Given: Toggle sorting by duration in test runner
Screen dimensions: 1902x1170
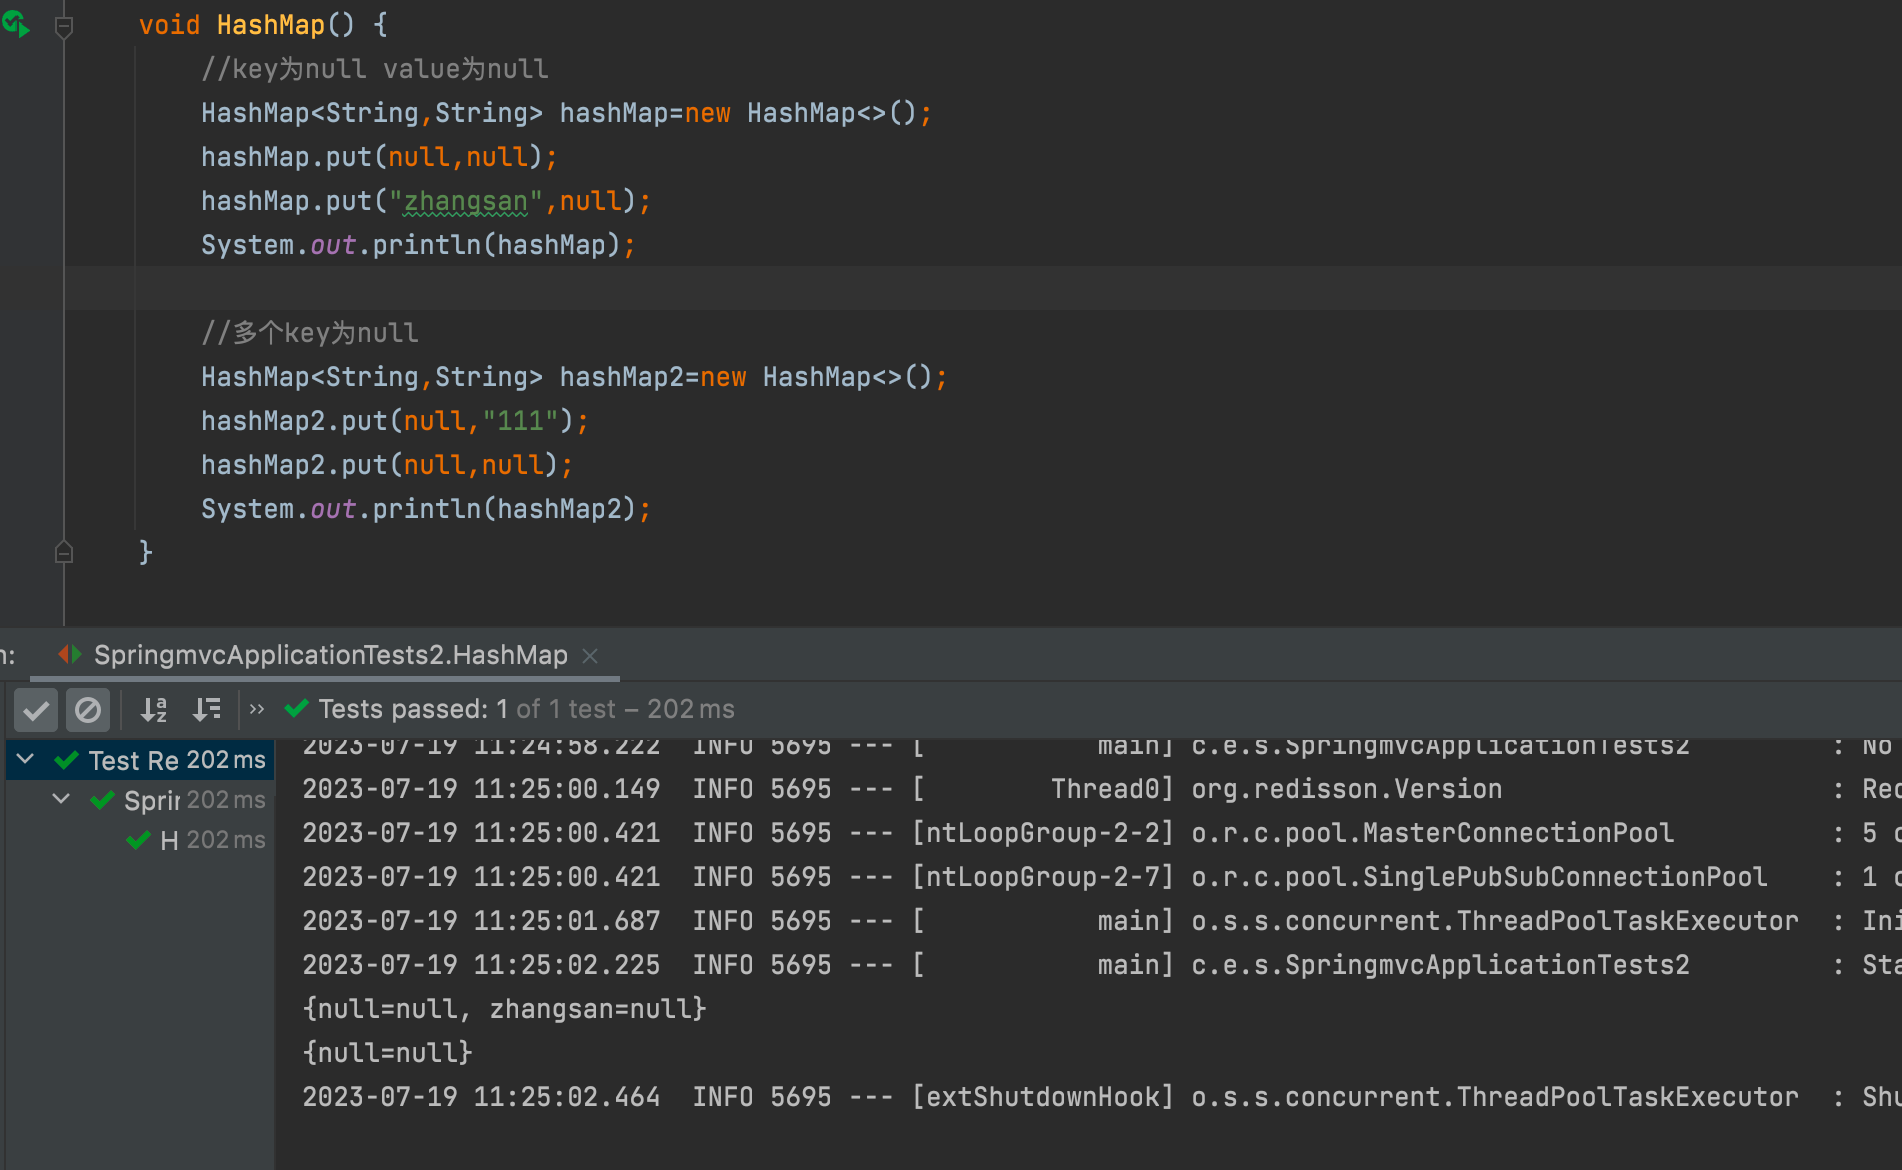Looking at the screenshot, I should click(x=207, y=710).
